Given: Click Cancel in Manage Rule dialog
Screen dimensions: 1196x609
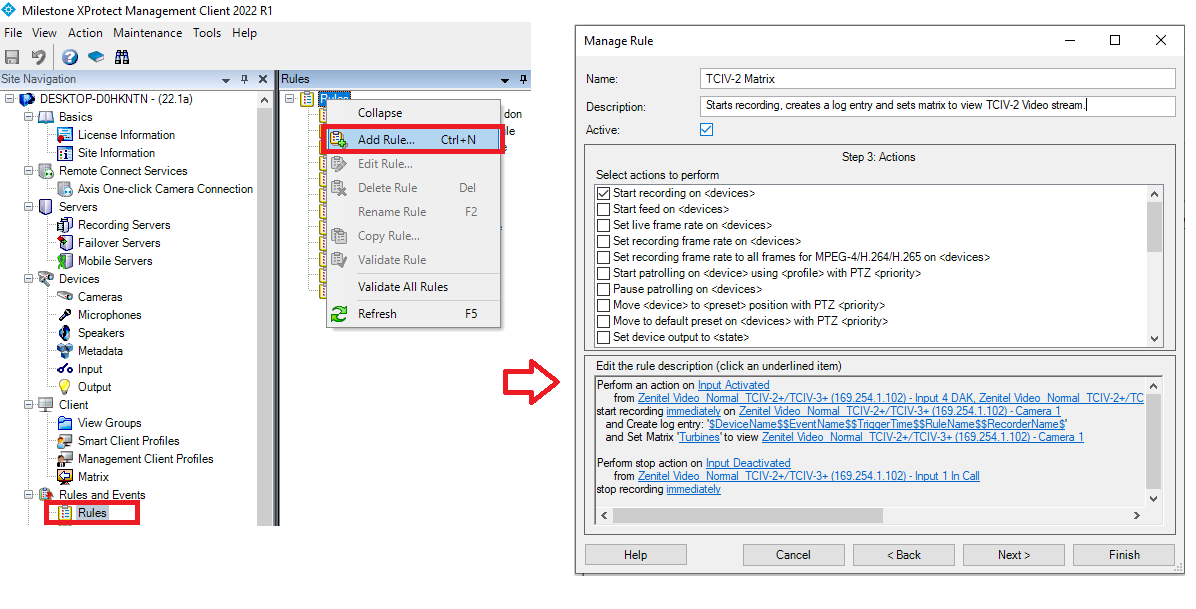Looking at the screenshot, I should [793, 555].
